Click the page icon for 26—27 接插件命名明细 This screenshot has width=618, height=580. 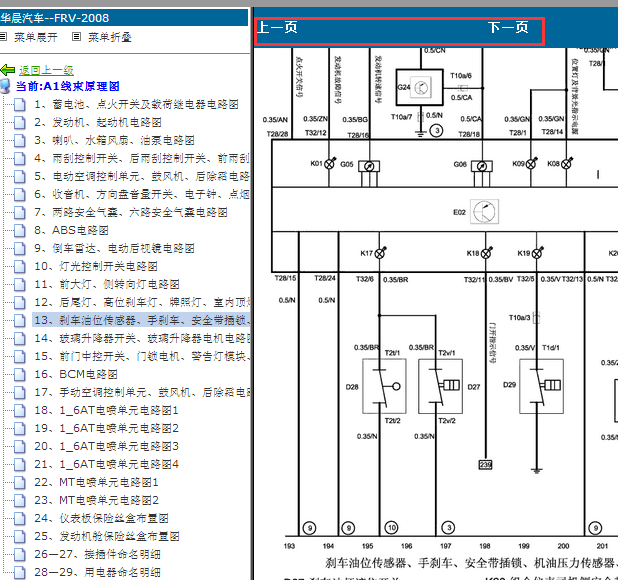[x=20, y=555]
